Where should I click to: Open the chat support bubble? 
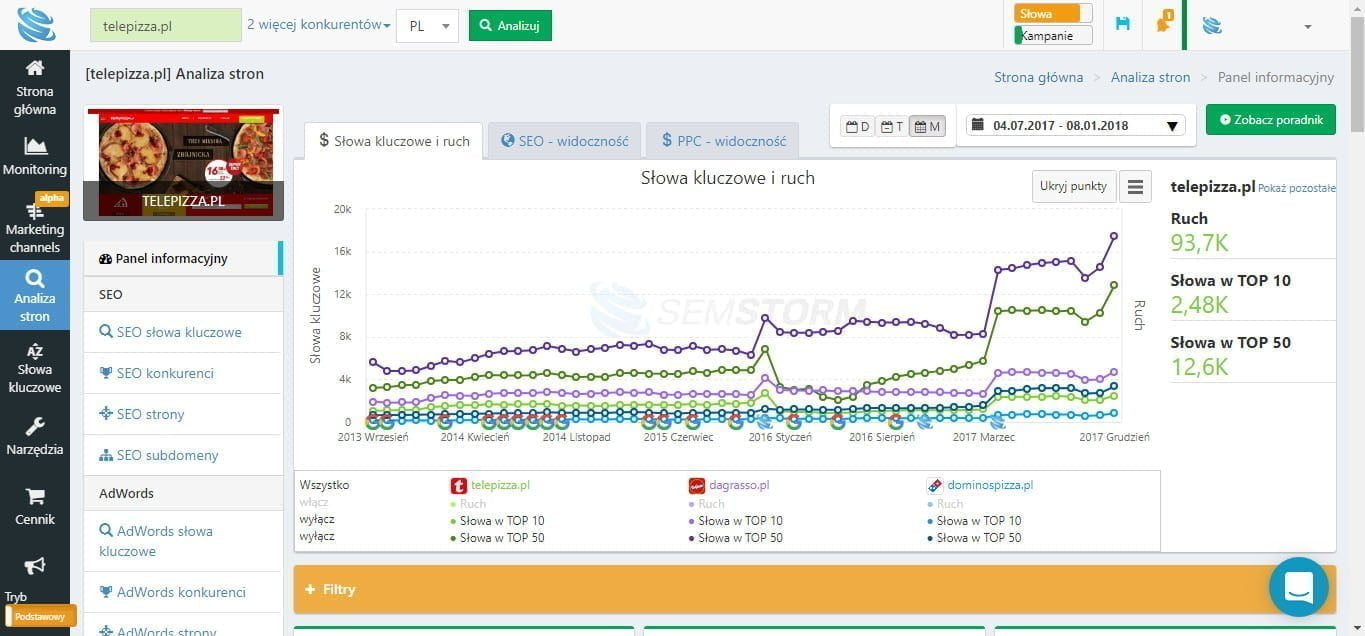point(1298,587)
